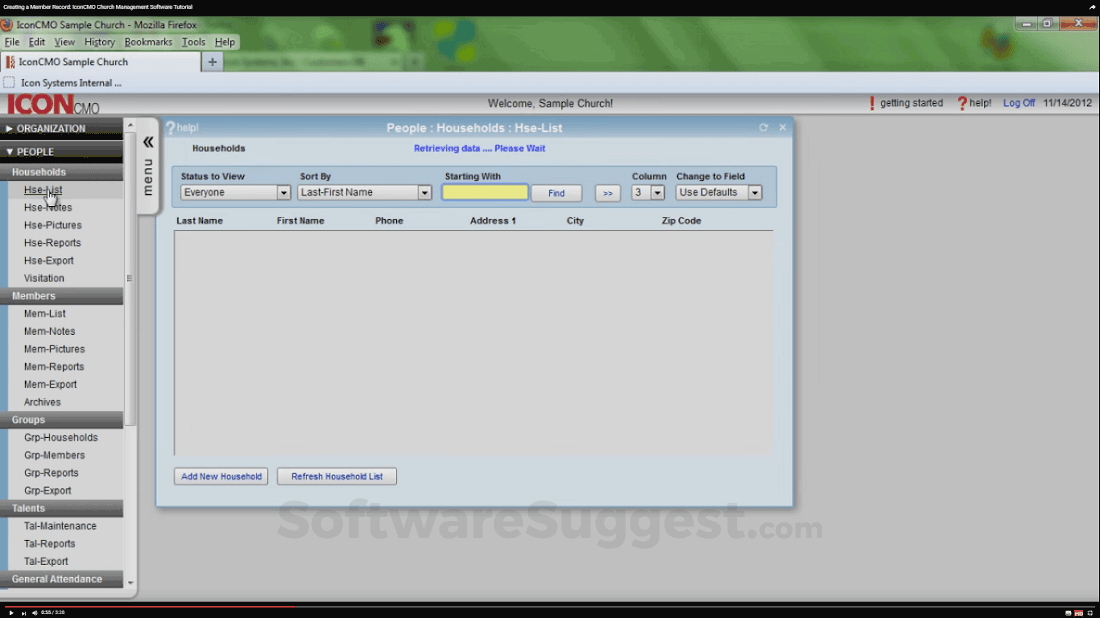Toggle the video volume speaker icon

pyautogui.click(x=34, y=613)
